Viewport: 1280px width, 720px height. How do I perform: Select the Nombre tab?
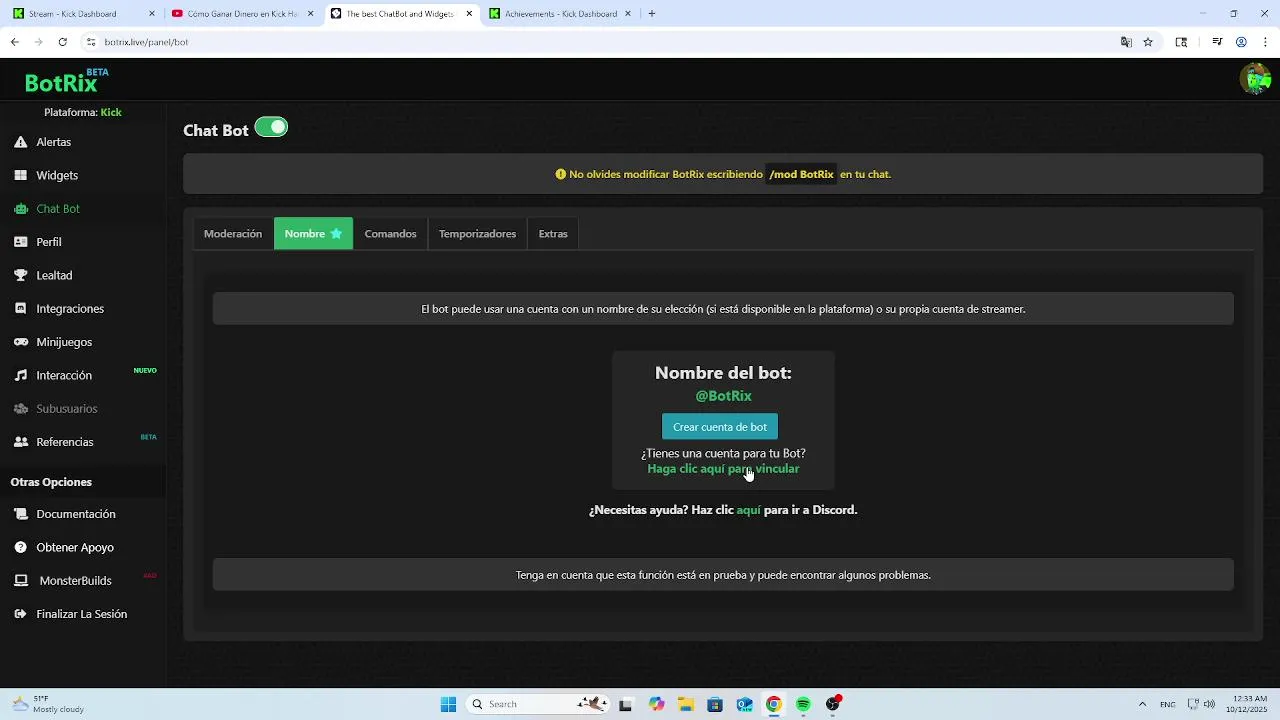(x=313, y=234)
